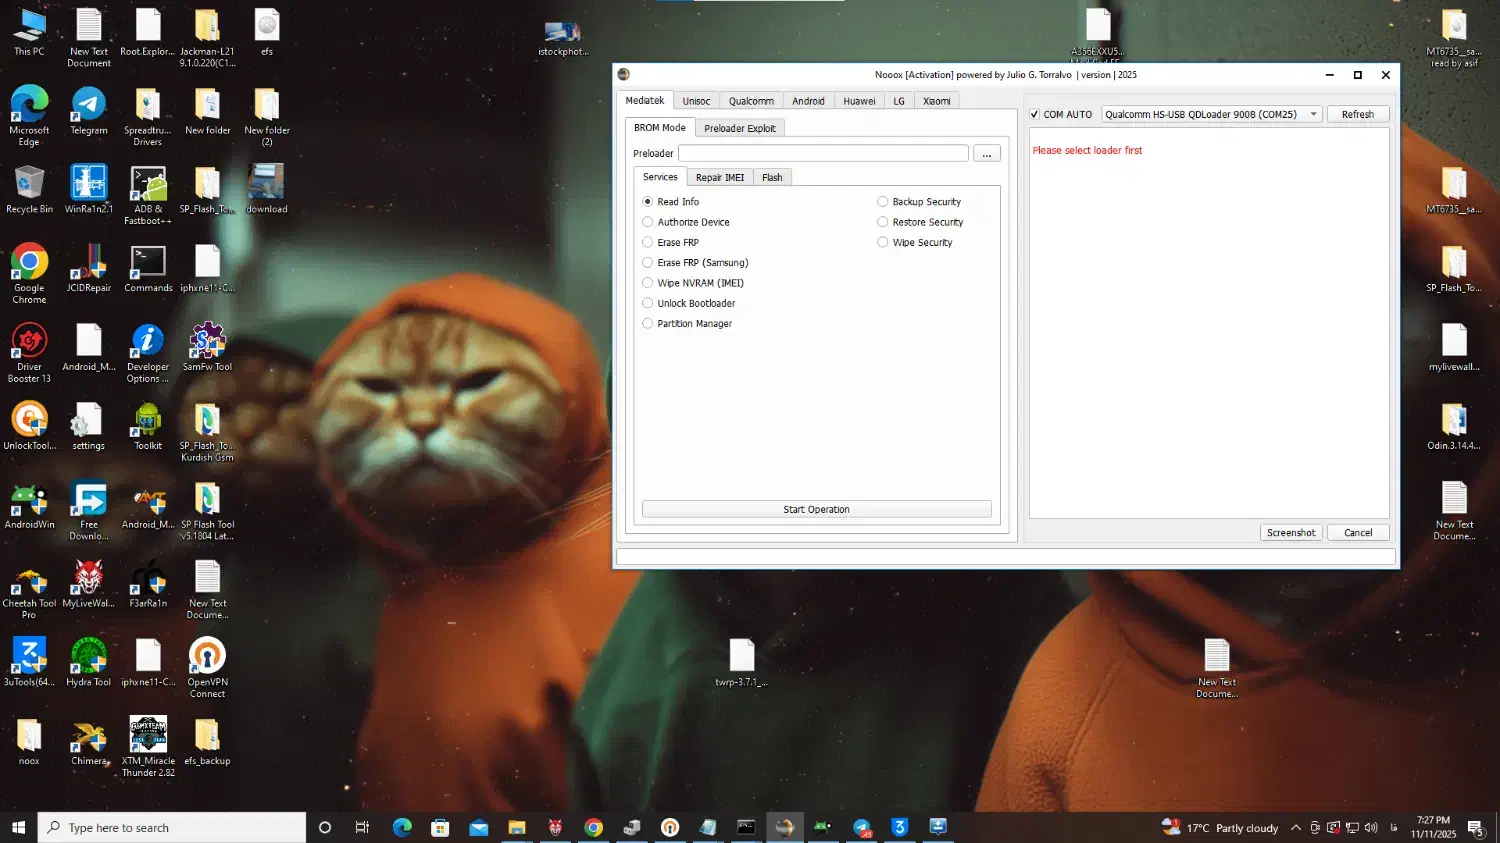Open the Preloader Exploit tab
This screenshot has height=843, width=1500.
coord(739,128)
